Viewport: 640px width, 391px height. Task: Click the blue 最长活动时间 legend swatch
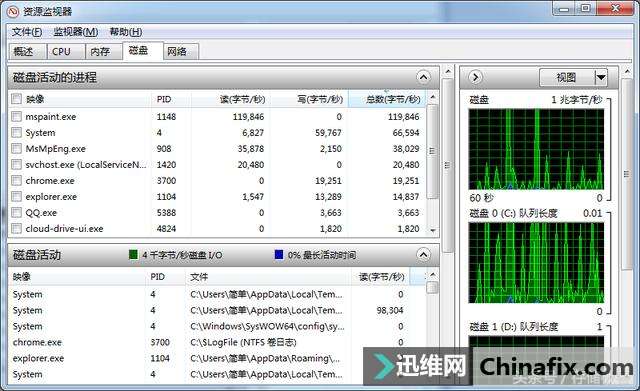[279, 255]
